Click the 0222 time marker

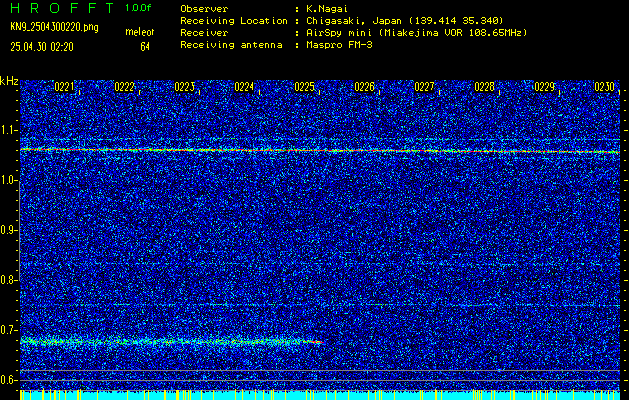pos(124,87)
